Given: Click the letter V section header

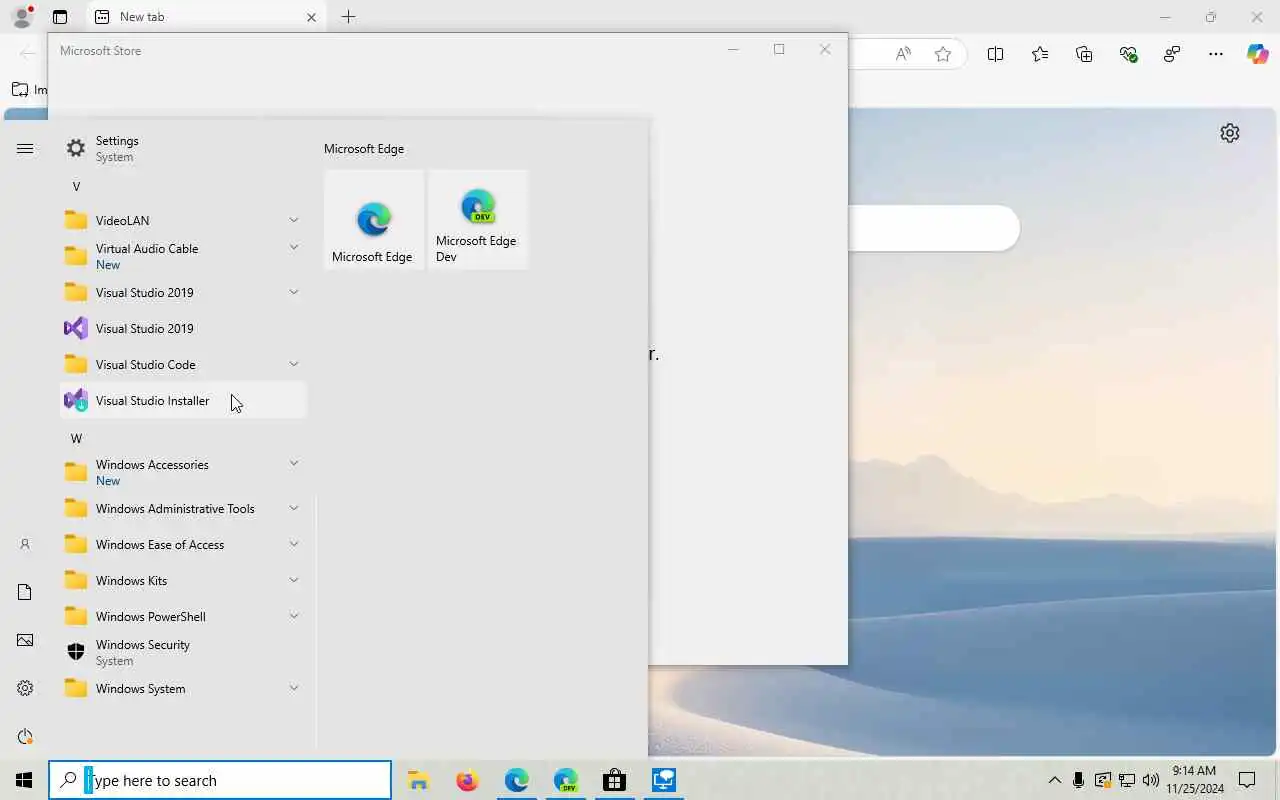Looking at the screenshot, I should point(76,187).
